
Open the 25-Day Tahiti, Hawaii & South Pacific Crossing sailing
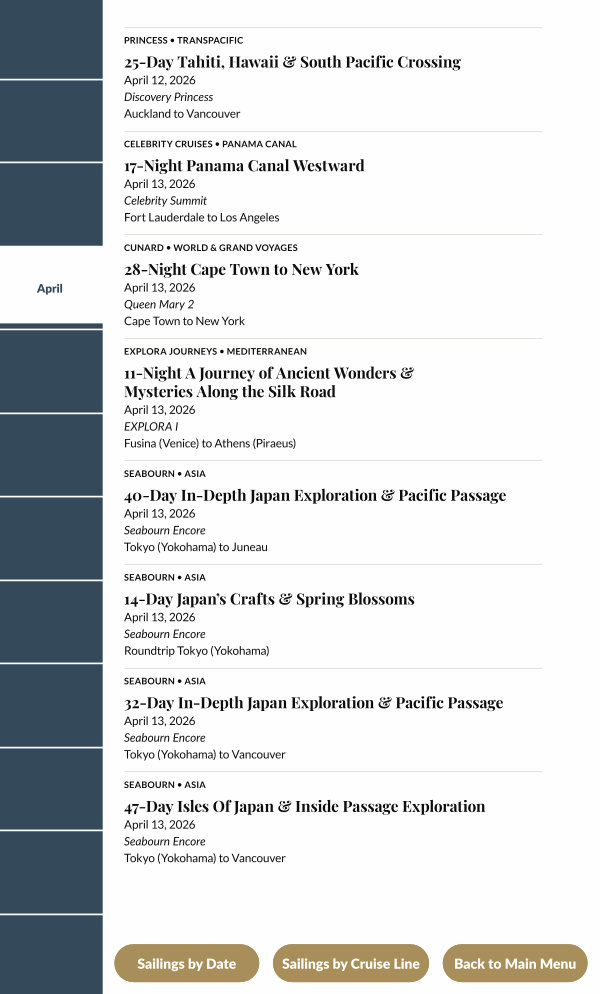(x=292, y=62)
